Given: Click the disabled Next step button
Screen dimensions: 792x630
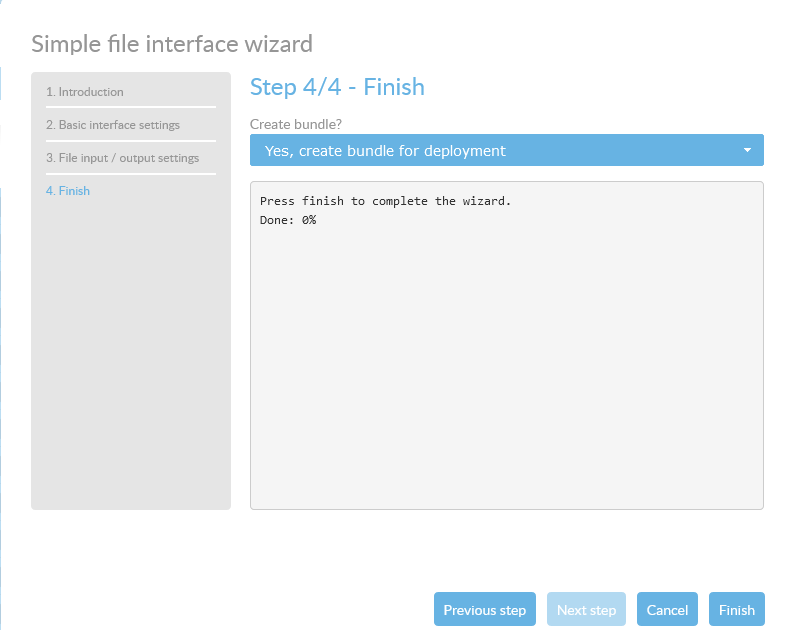Looking at the screenshot, I should pyautogui.click(x=586, y=610).
